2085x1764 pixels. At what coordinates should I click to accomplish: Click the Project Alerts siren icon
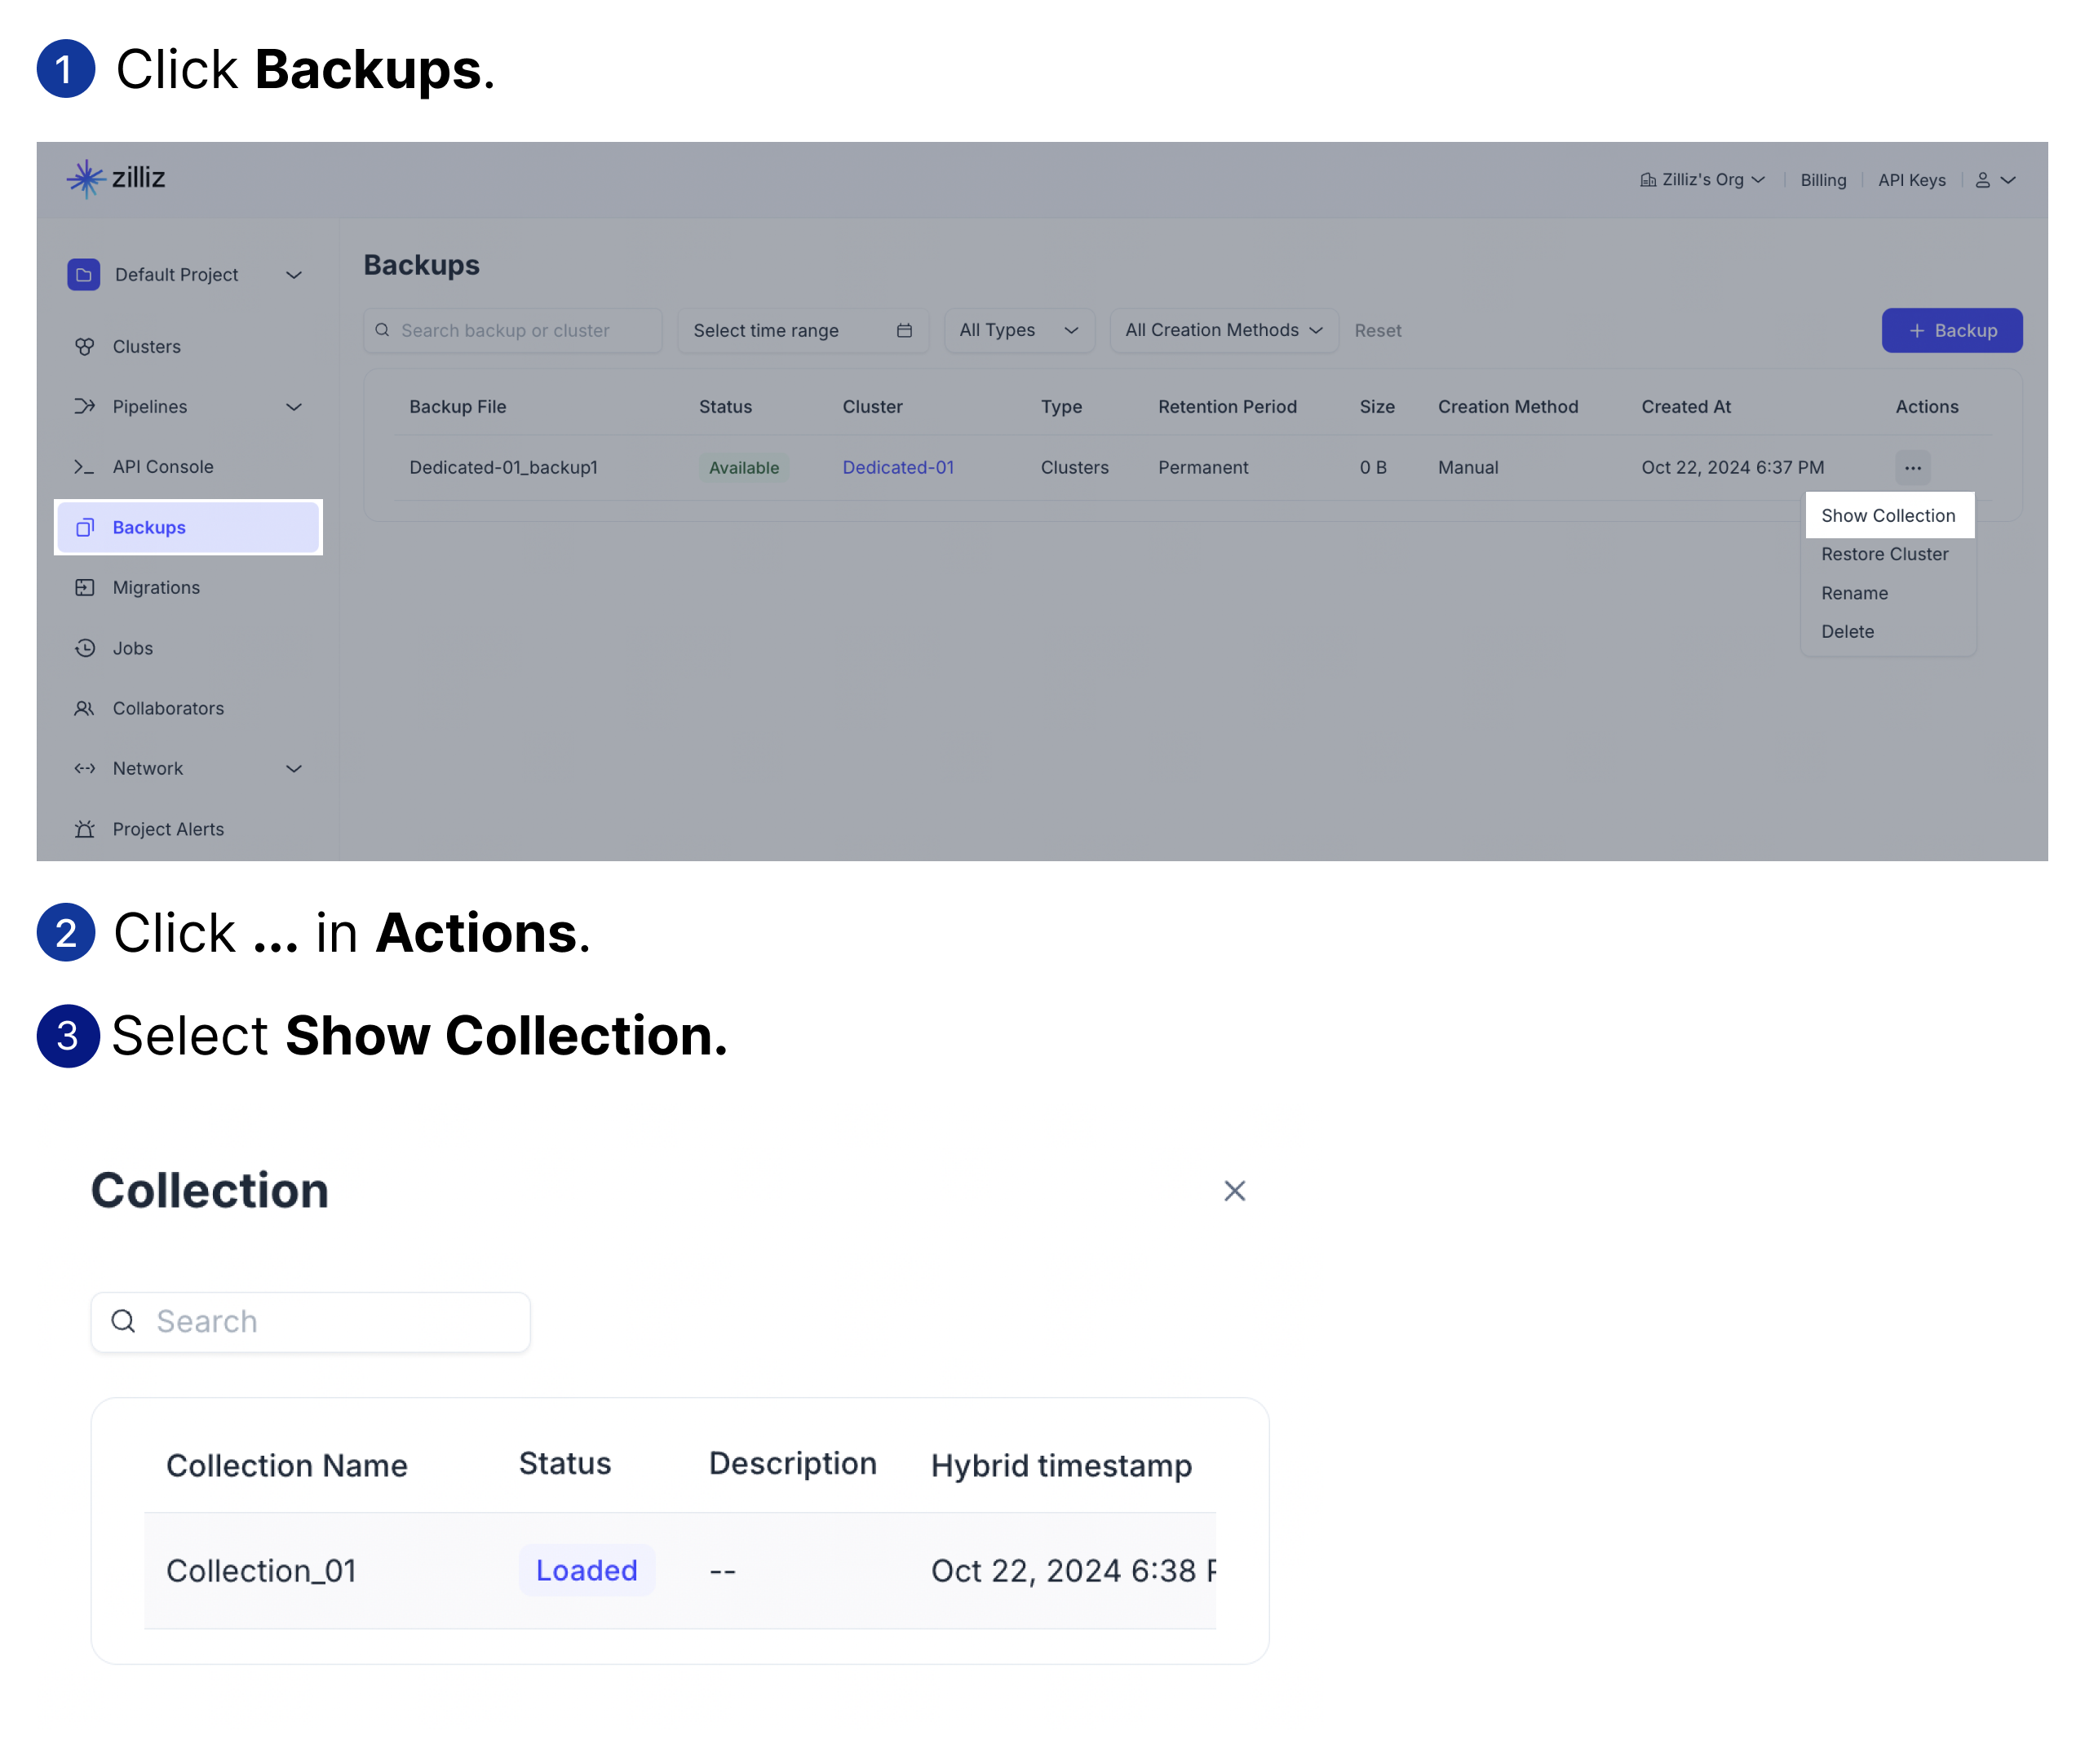[x=85, y=829]
